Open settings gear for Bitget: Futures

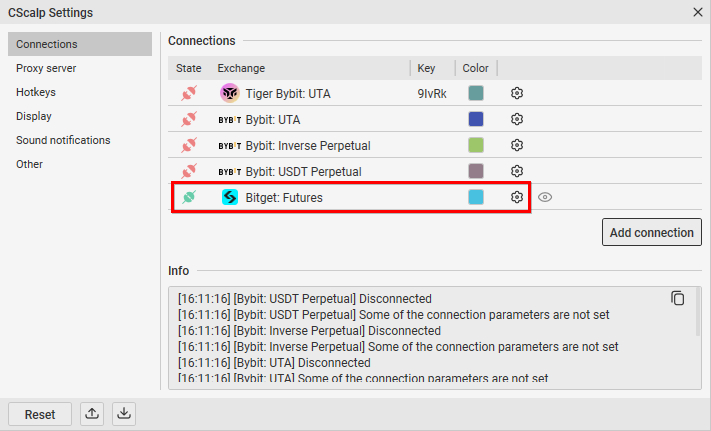(517, 197)
